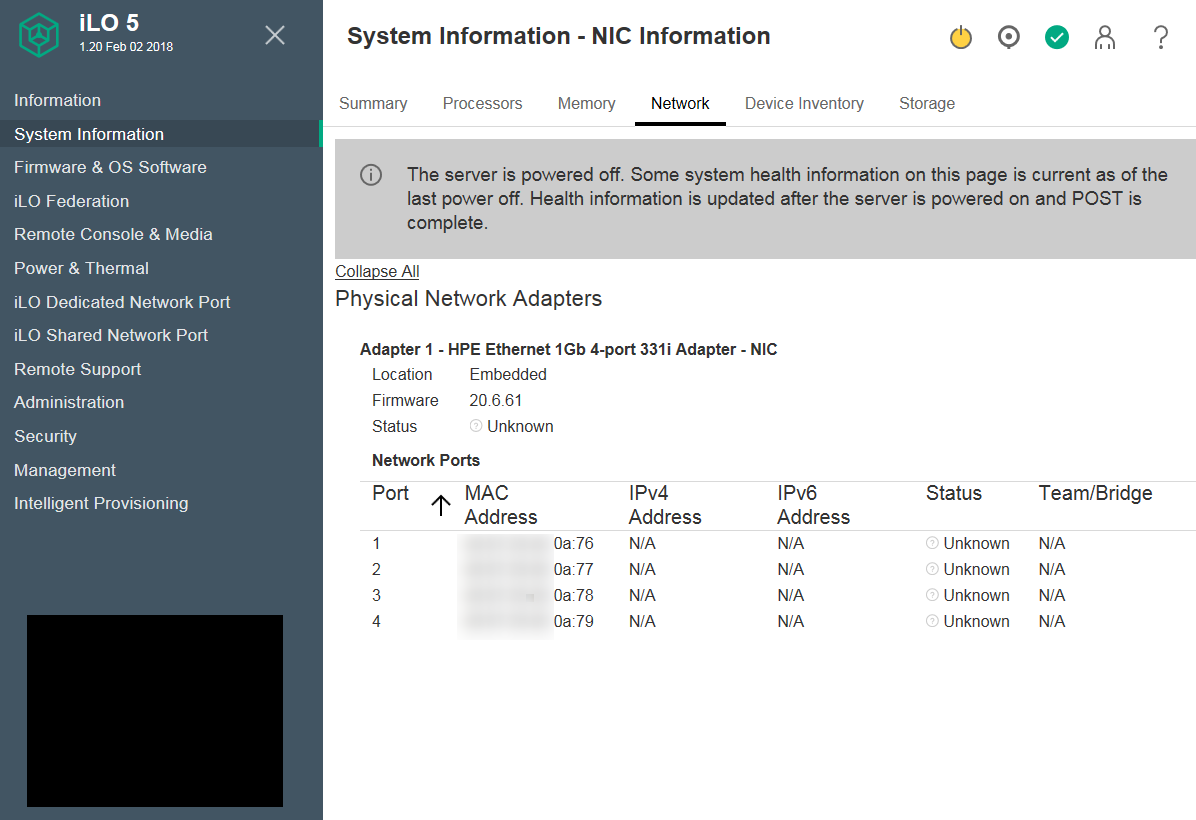Click the Network Ports subheading

426,460
